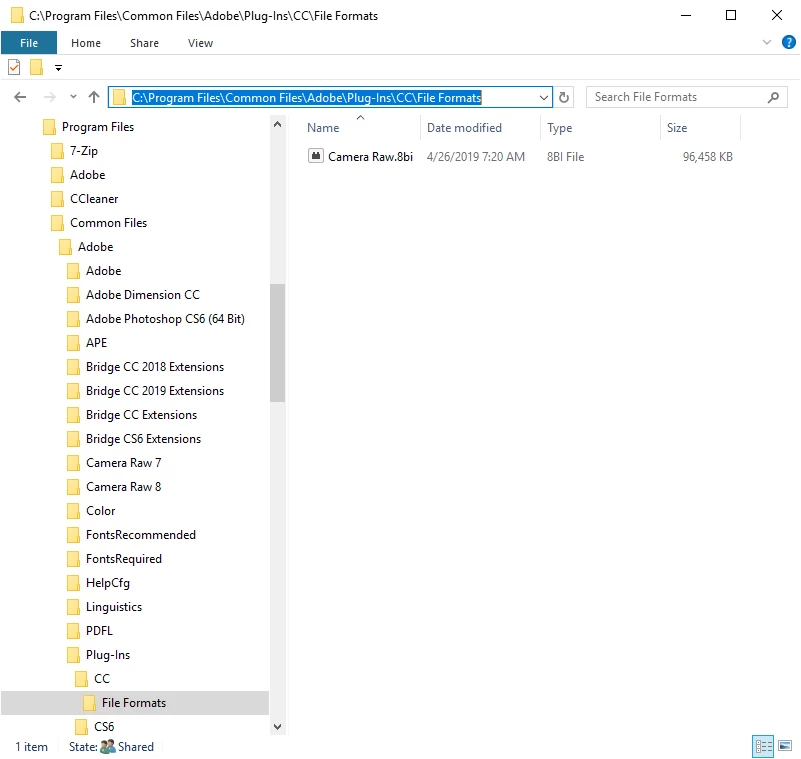The image size is (801, 759).
Task: Click the title bar folder icon
Action: pyautogui.click(x=17, y=15)
